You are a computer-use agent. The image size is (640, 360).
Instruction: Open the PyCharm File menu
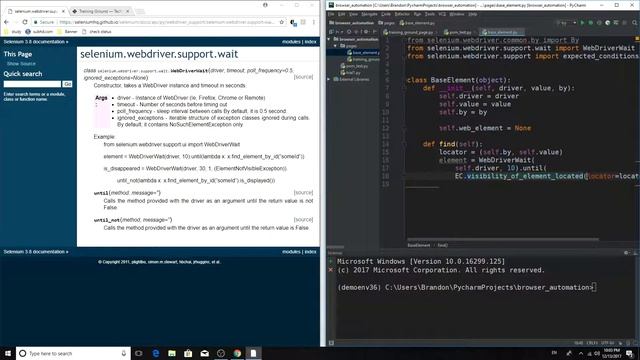click(x=331, y=14)
